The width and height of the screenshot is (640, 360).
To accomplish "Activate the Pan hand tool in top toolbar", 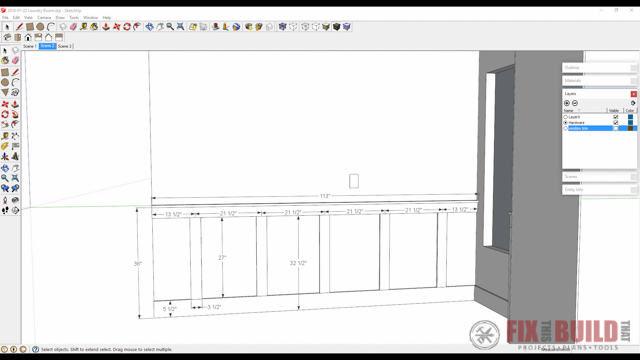I will (160, 27).
